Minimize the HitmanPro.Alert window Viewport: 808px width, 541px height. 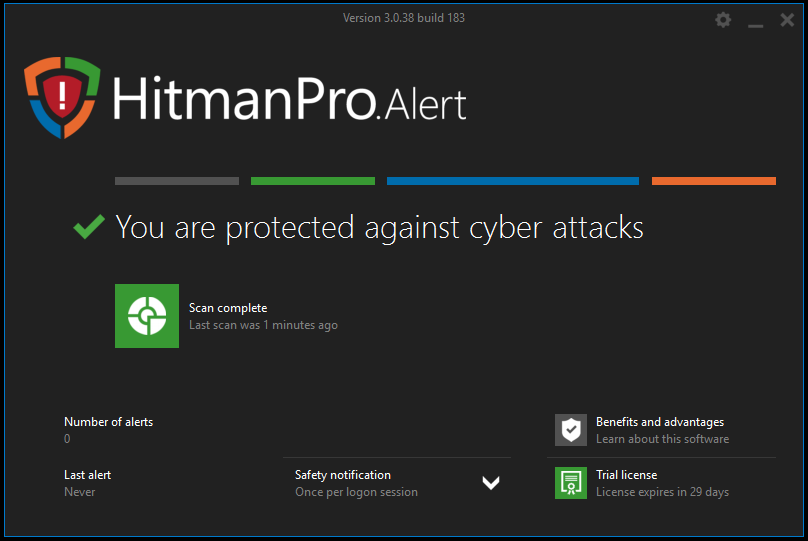tap(756, 21)
